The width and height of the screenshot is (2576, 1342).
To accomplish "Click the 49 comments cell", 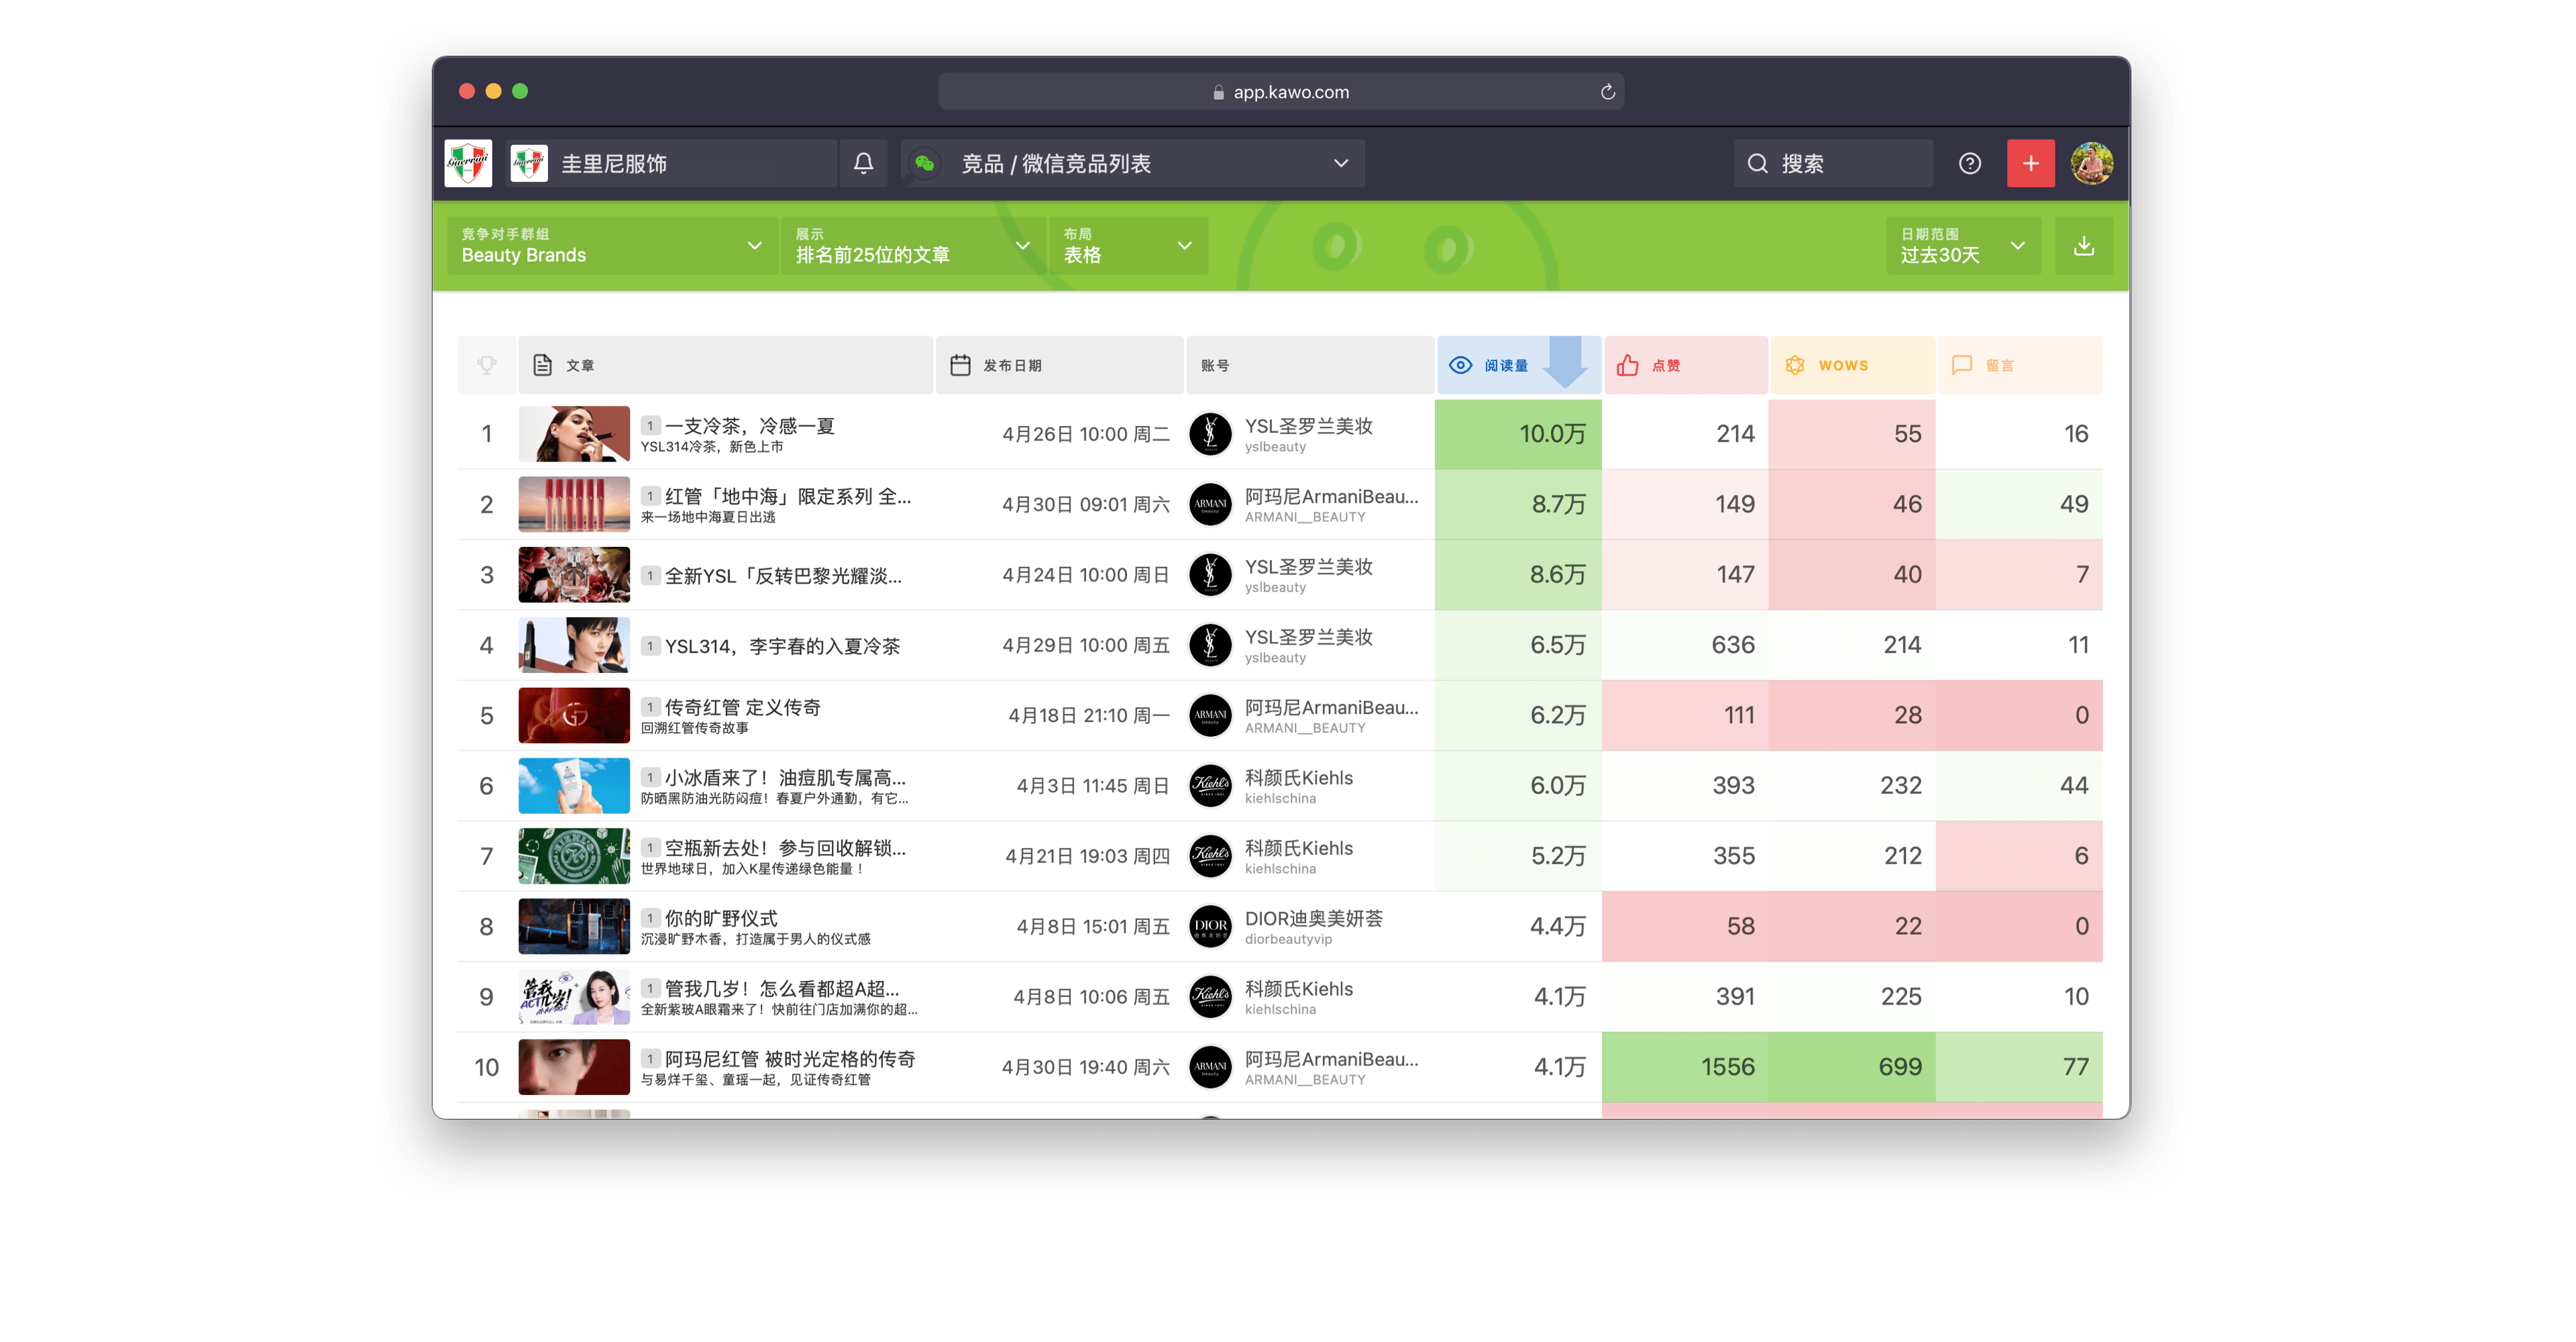I will click(x=2019, y=504).
